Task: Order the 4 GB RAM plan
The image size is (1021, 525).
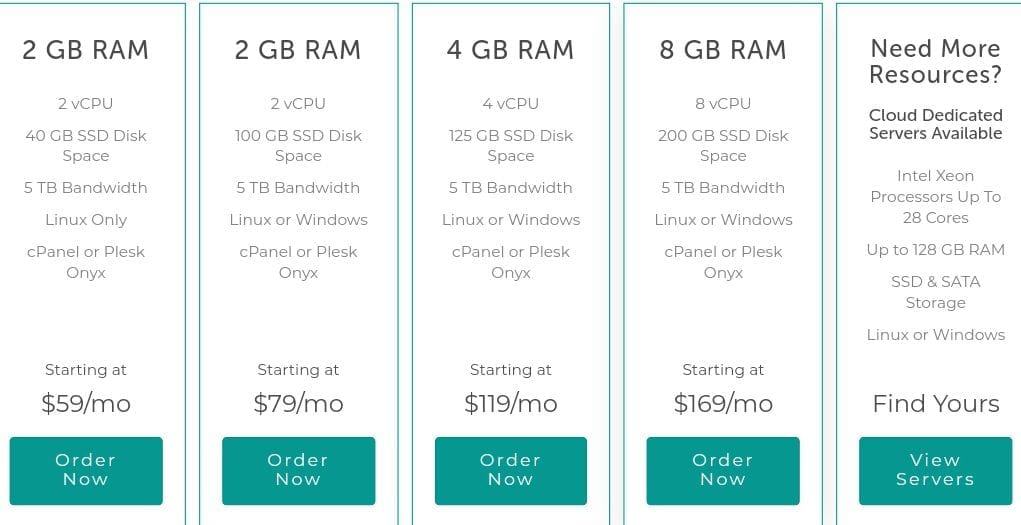Action: 510,470
